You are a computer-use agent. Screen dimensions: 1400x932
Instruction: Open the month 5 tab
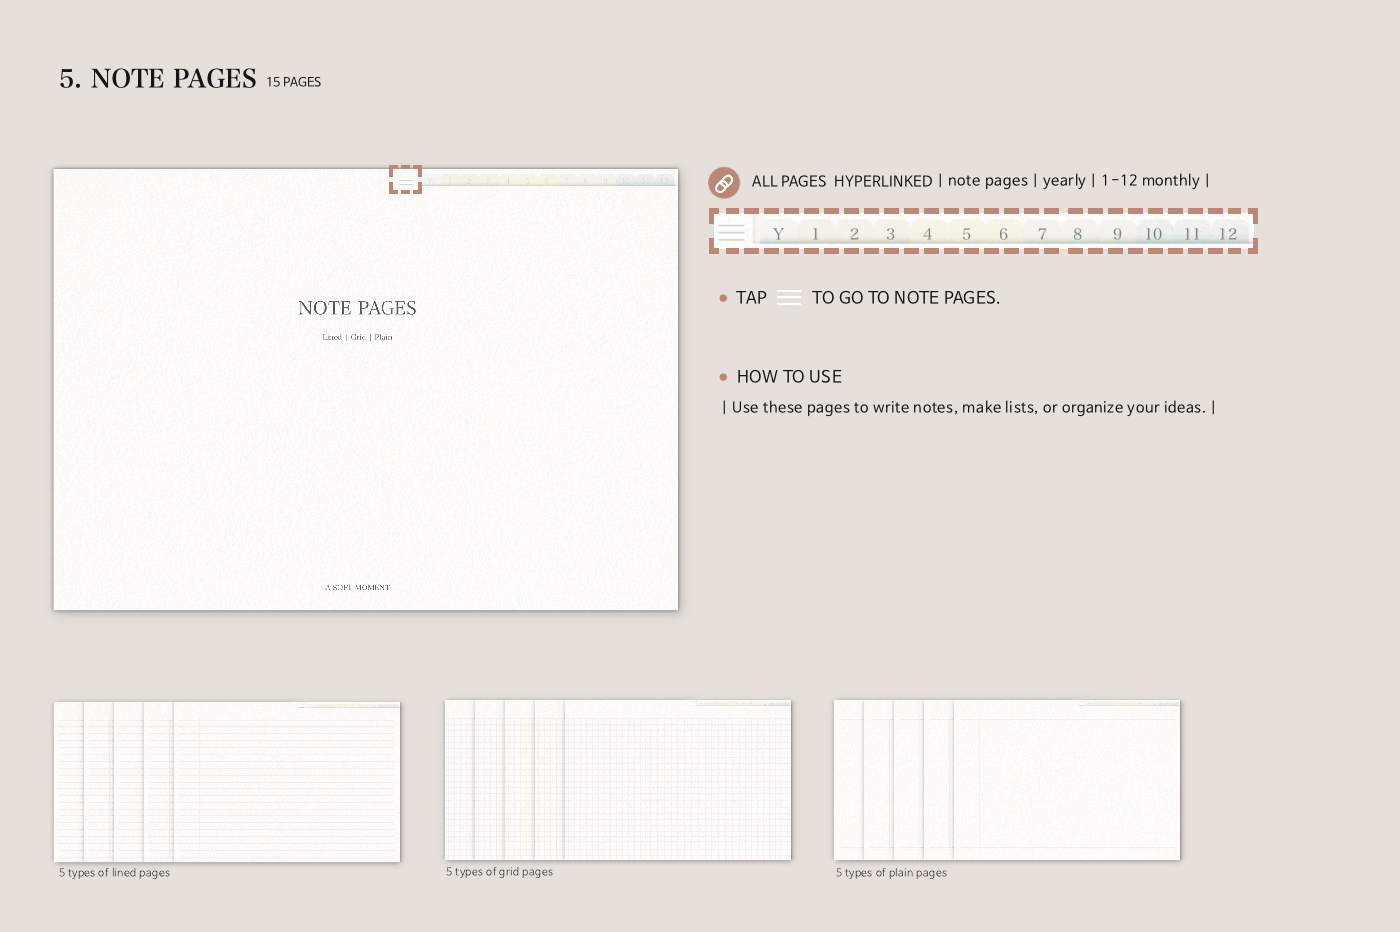(966, 234)
